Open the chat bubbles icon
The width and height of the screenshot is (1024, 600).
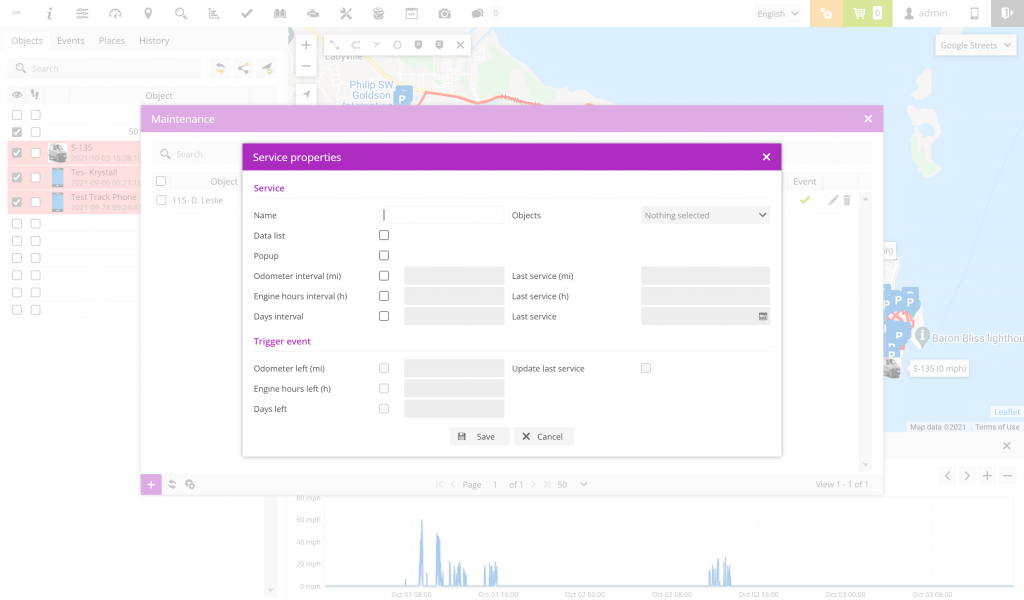coord(477,13)
